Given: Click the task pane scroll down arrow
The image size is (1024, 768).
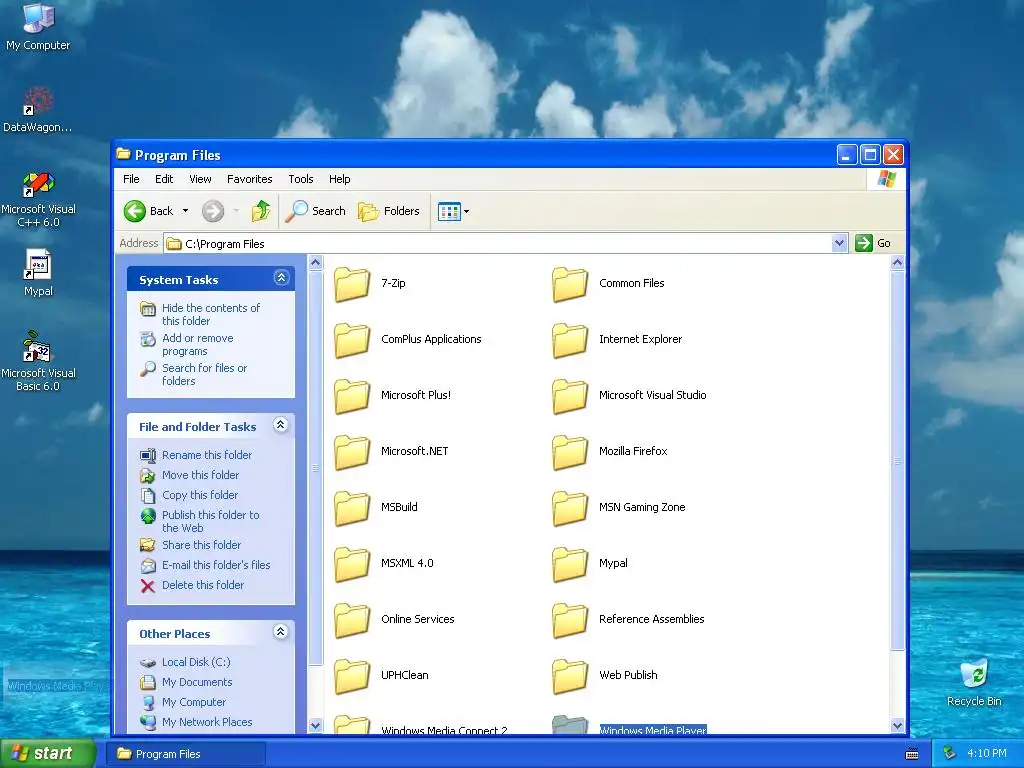Looking at the screenshot, I should pos(315,725).
